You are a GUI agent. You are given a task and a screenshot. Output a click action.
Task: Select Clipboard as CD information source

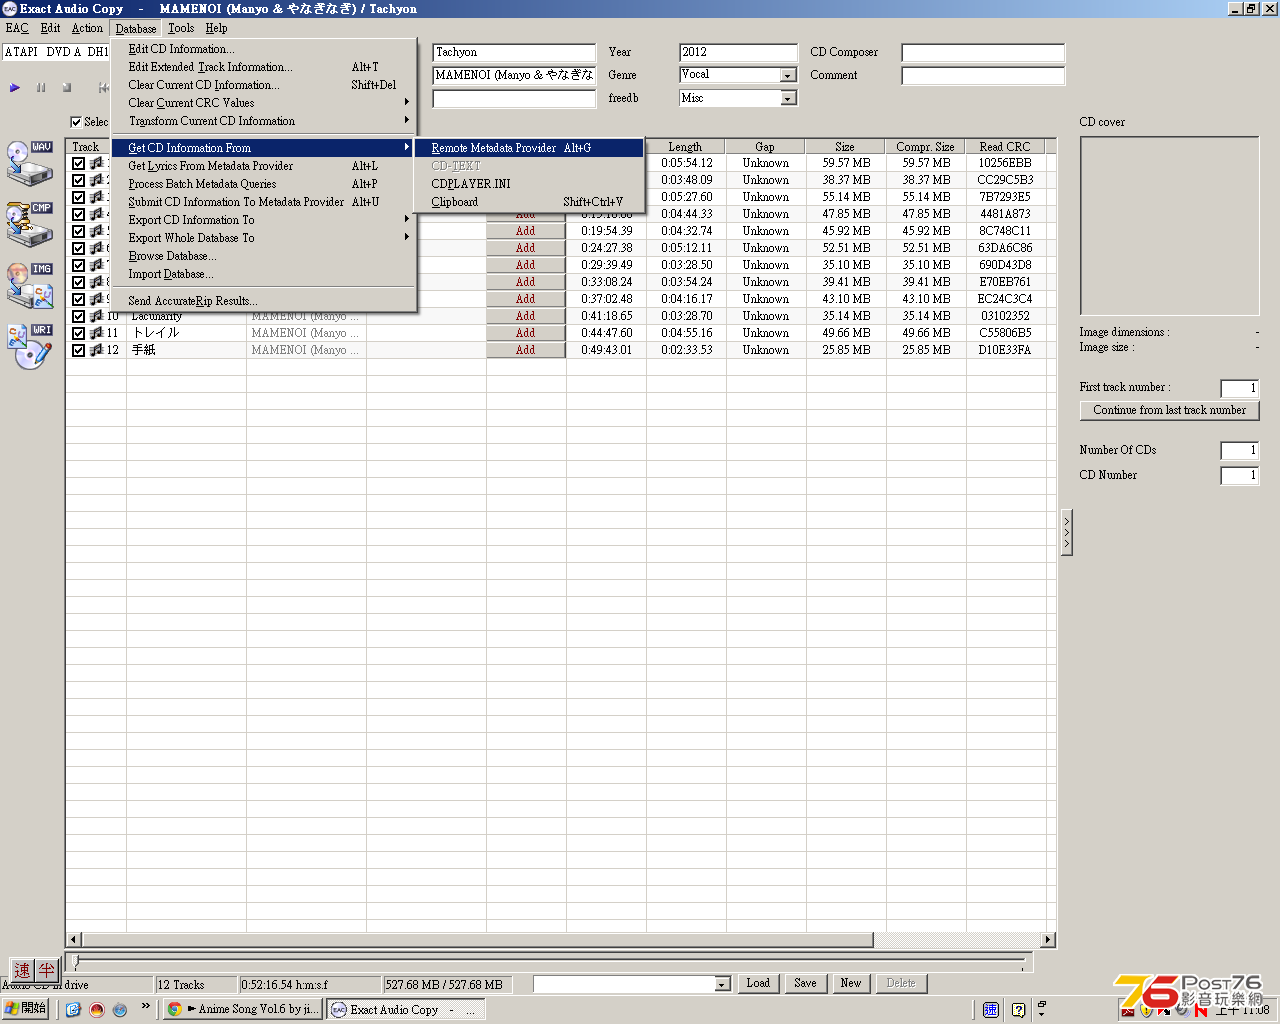tap(529, 202)
